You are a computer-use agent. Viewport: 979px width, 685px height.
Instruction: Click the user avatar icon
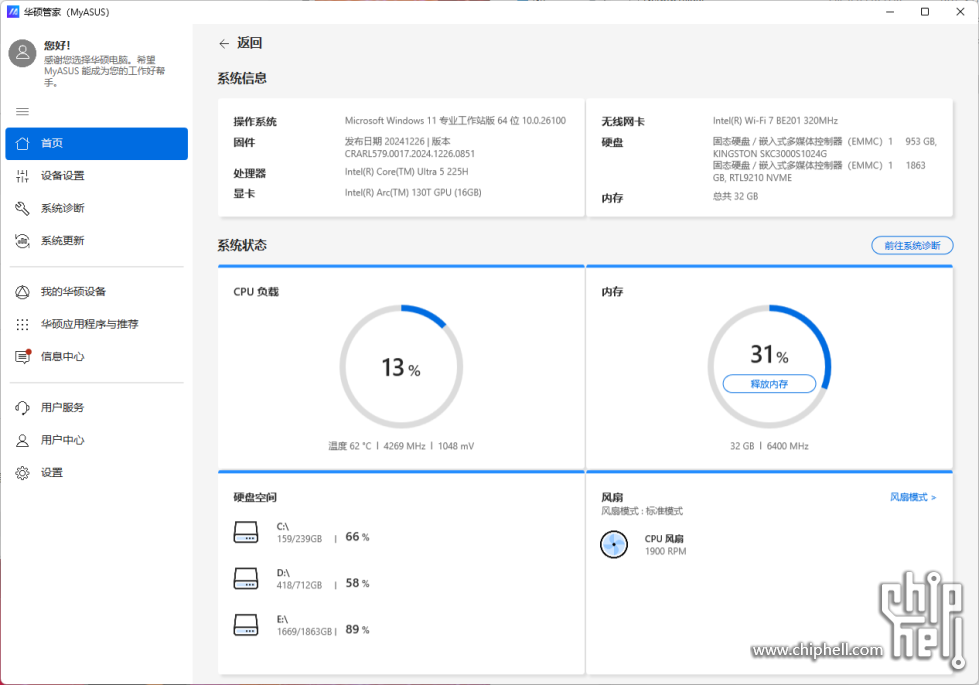(x=22, y=53)
